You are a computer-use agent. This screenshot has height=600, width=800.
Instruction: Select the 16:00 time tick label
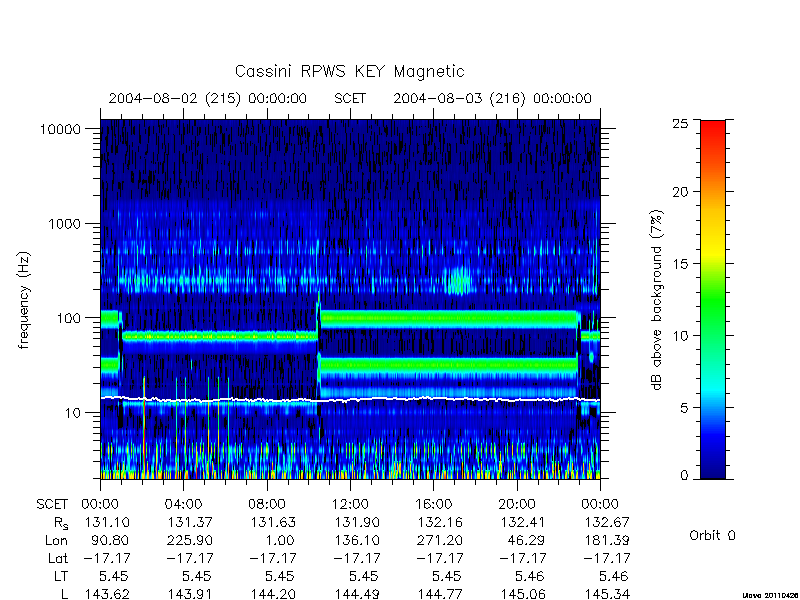(434, 505)
